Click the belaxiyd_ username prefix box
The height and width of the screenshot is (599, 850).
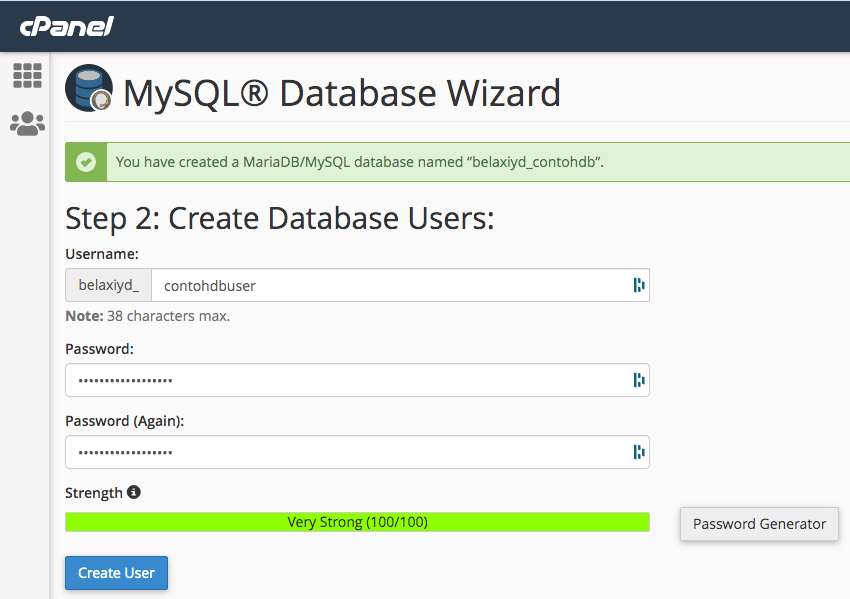click(x=108, y=285)
